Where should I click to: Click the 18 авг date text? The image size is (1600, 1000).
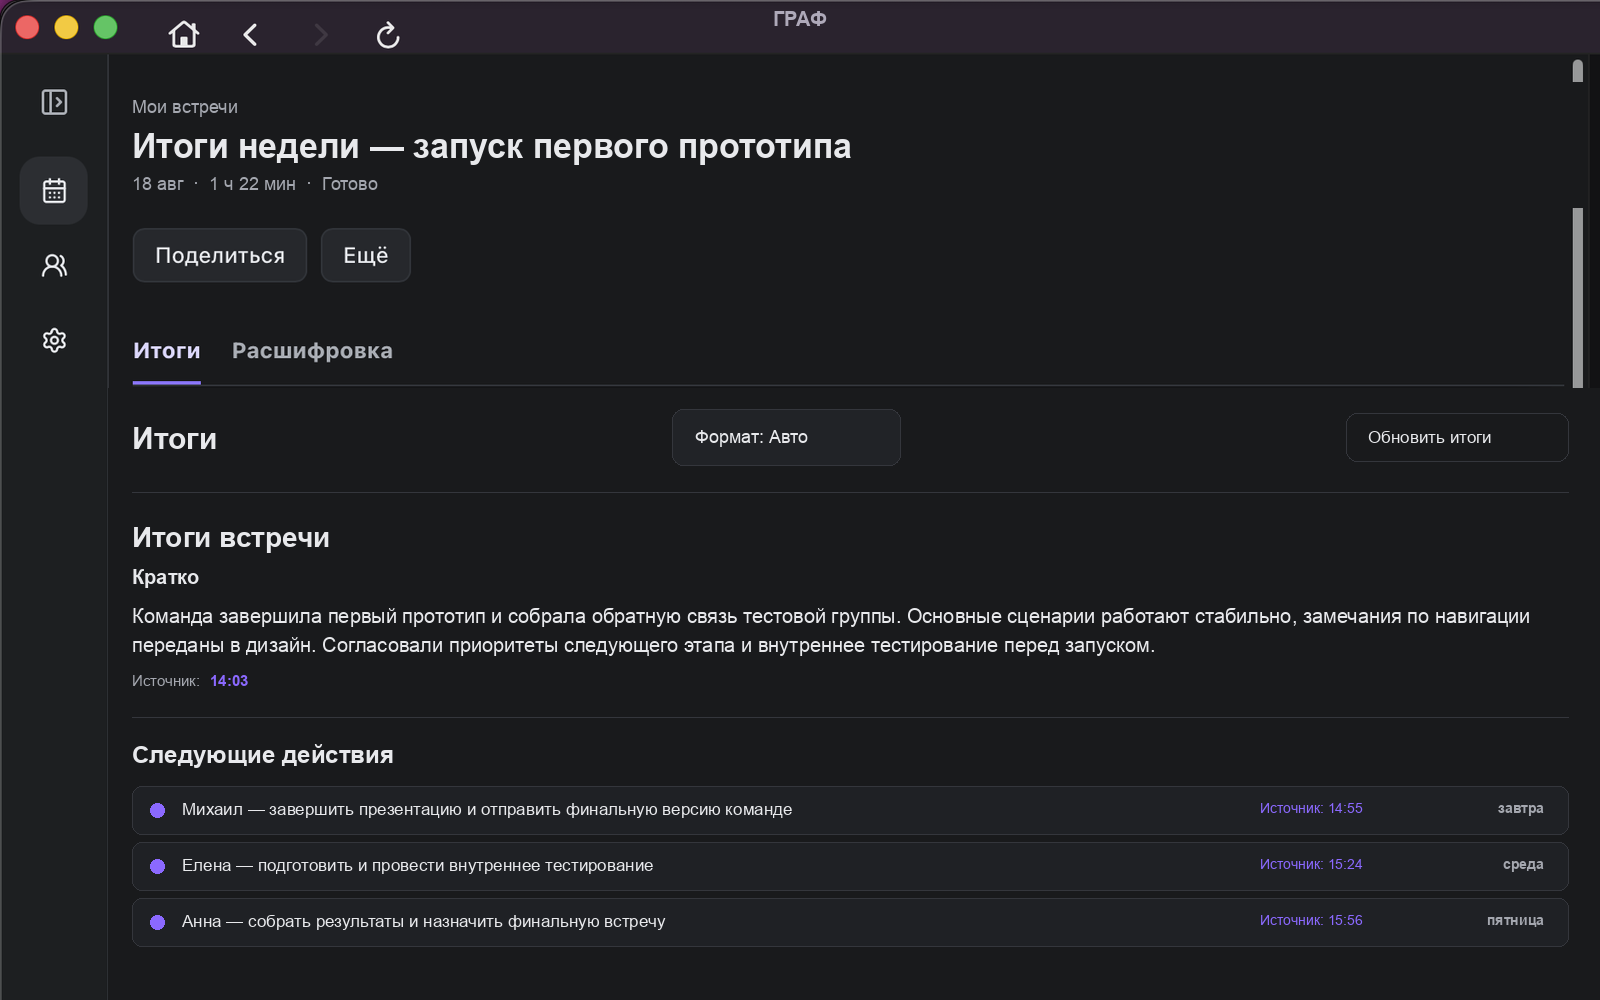tap(158, 184)
